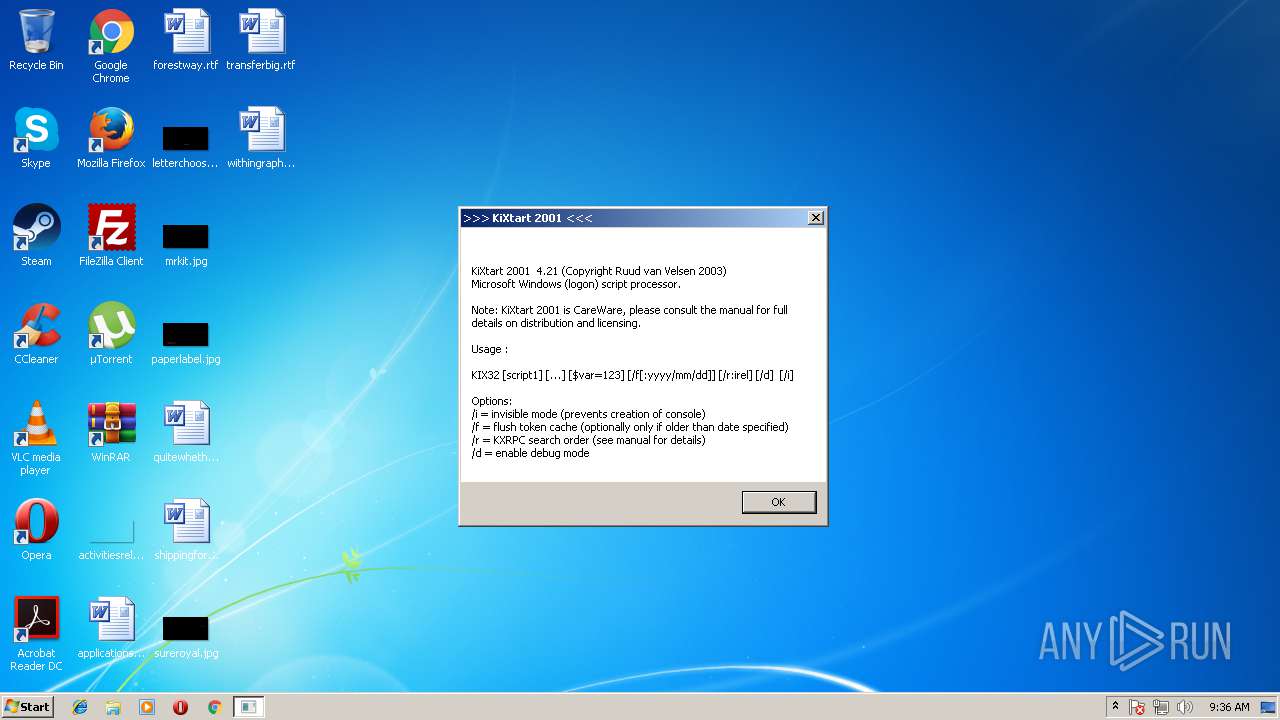This screenshot has height=720, width=1280.
Task: Select the Steam desktop shortcut
Action: (36, 236)
